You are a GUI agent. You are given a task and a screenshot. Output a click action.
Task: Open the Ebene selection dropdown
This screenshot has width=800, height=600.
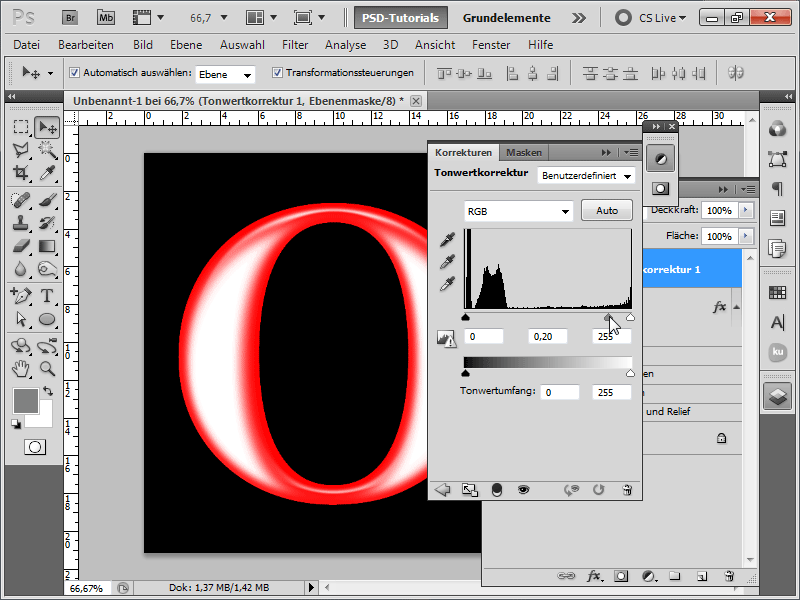(225, 74)
